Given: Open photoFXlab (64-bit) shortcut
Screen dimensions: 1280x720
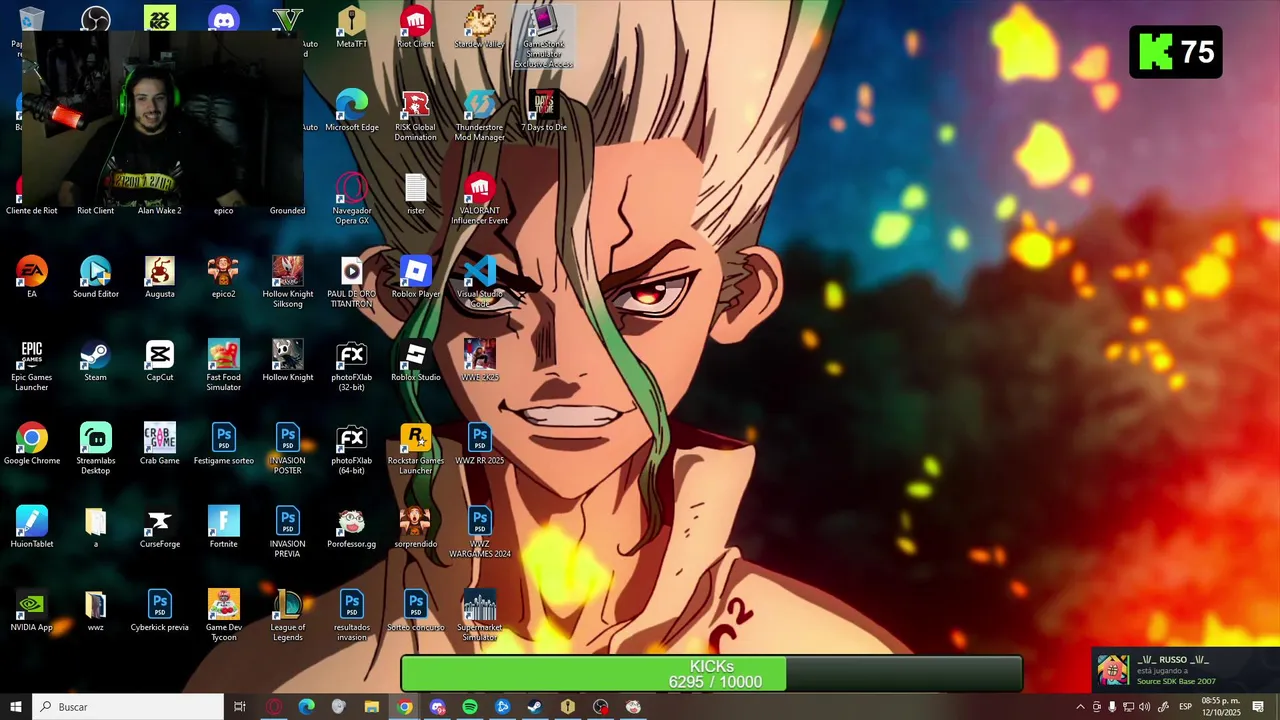Looking at the screenshot, I should [x=352, y=449].
